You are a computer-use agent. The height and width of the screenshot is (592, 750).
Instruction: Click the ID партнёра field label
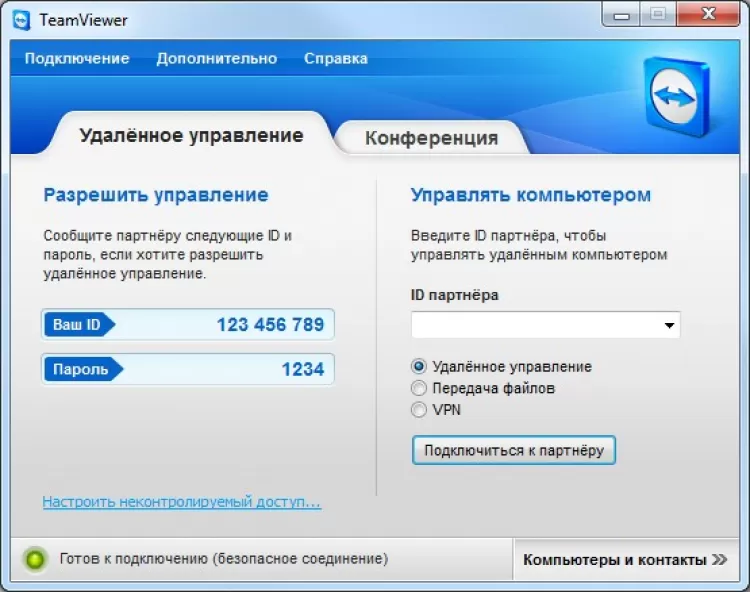coord(454,295)
